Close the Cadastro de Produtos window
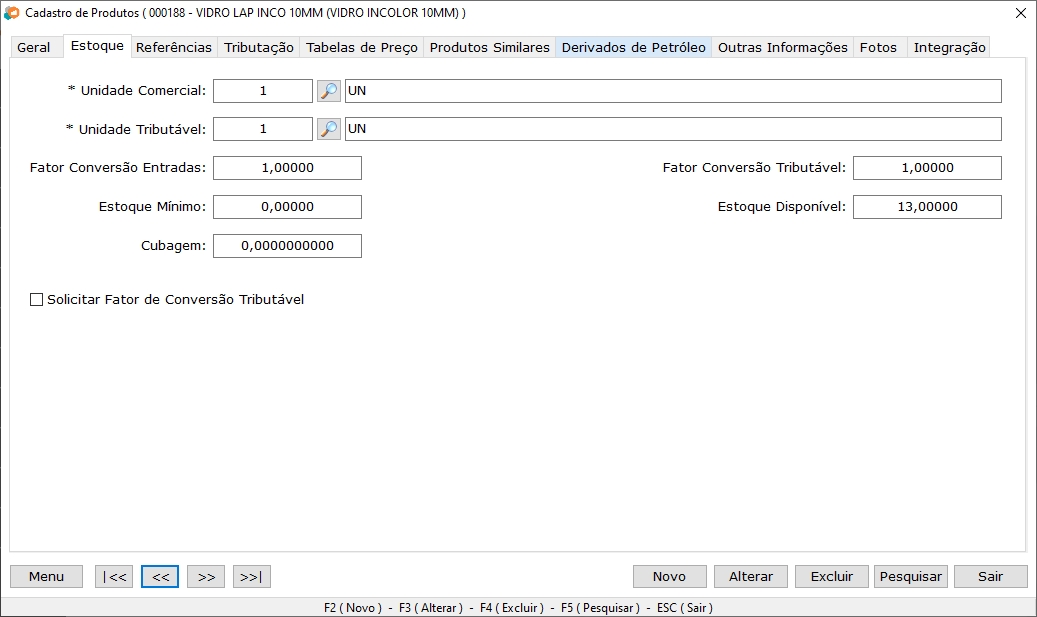The height and width of the screenshot is (617, 1037). pyautogui.click(x=1020, y=13)
